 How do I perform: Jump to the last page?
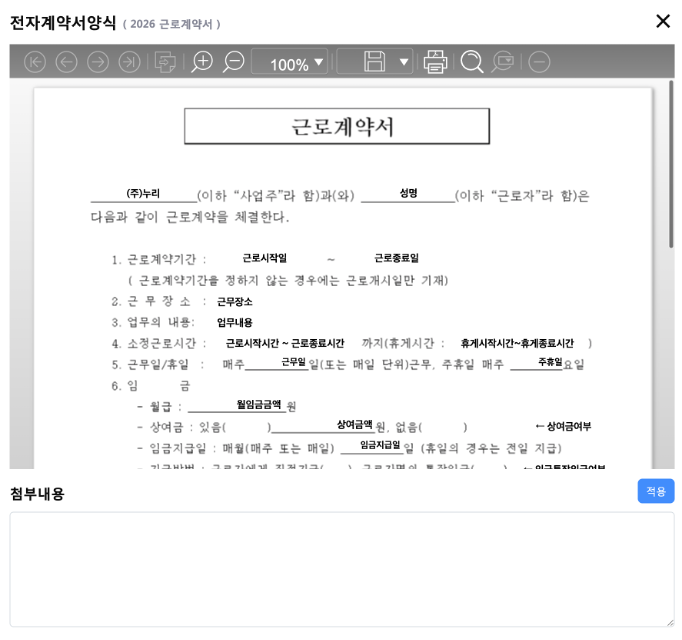click(129, 62)
